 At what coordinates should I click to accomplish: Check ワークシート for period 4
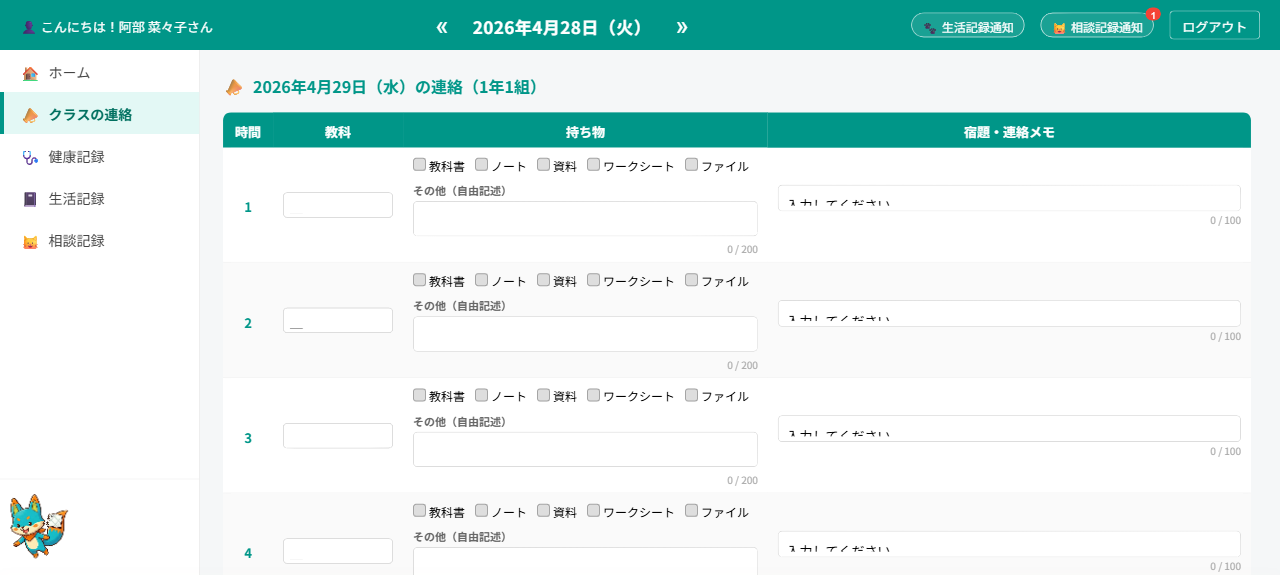click(x=594, y=511)
